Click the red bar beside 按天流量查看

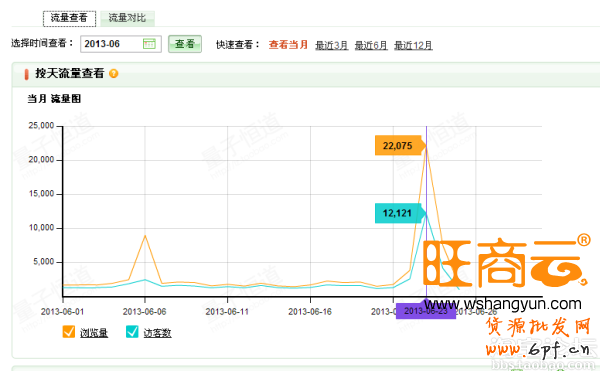(26, 74)
